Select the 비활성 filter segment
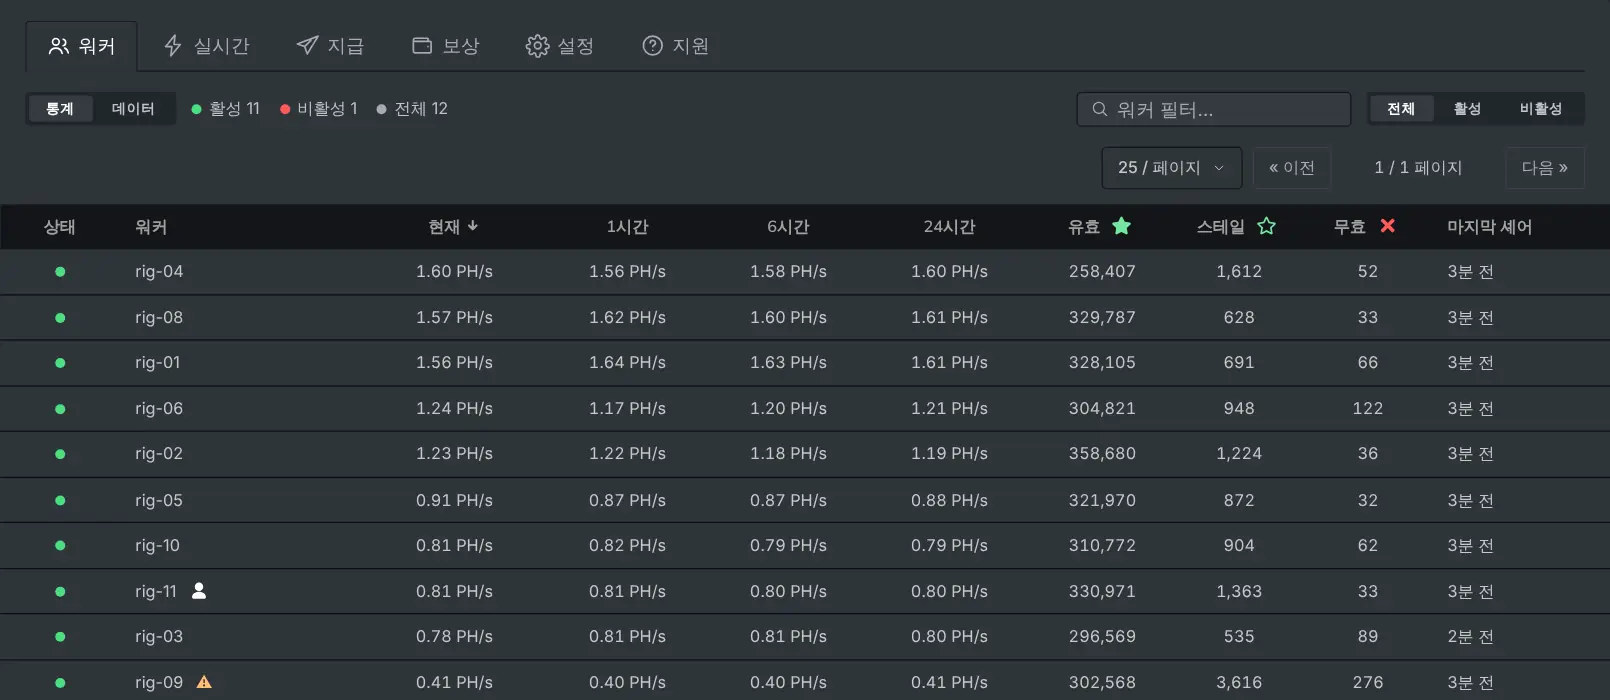1610x700 pixels. pos(1541,109)
